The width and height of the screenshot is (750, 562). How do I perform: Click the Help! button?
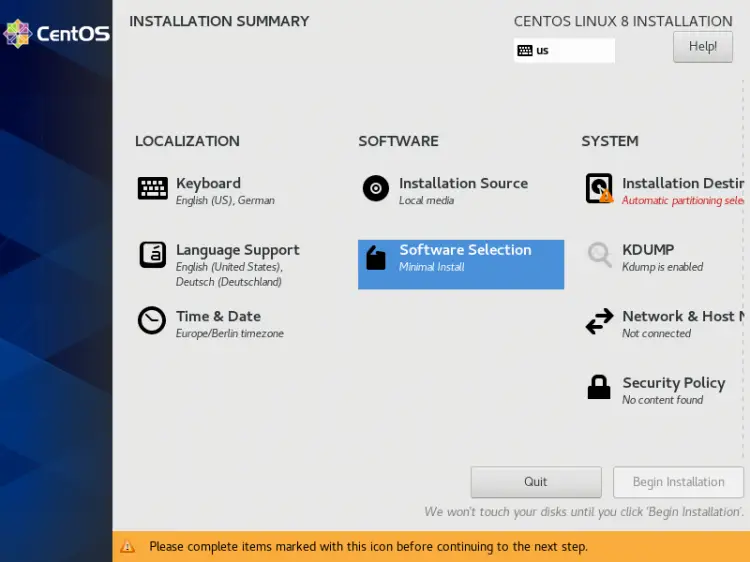703,46
